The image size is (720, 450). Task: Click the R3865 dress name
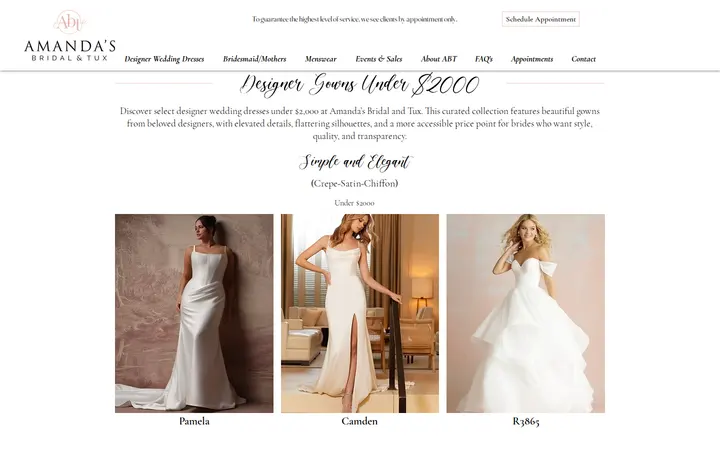526,421
